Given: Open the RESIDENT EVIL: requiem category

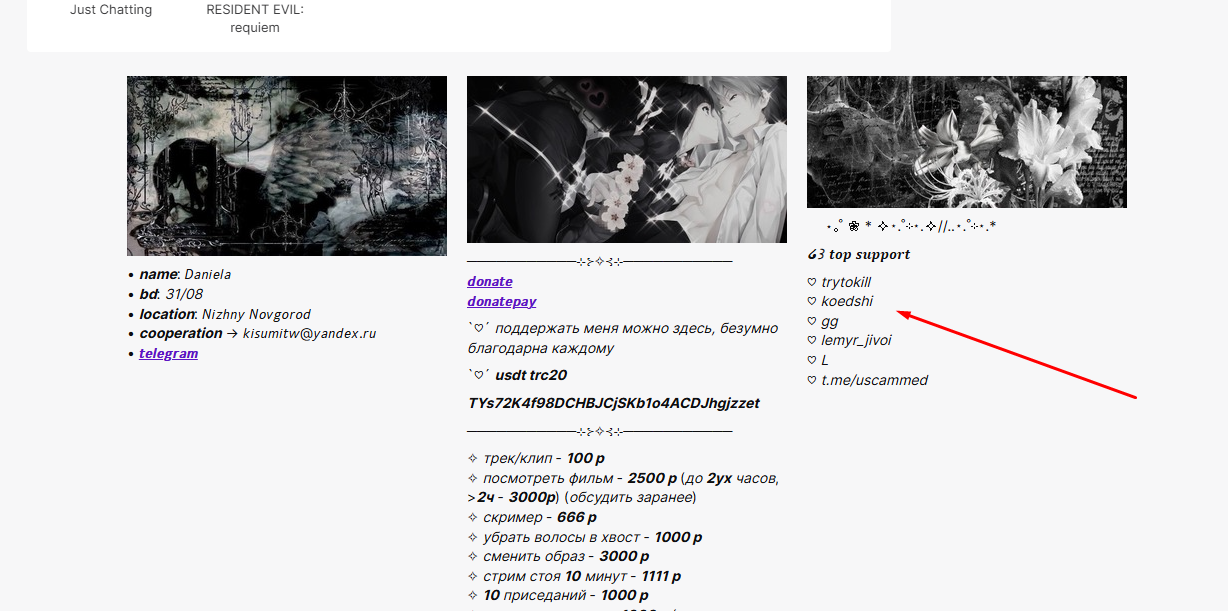Looking at the screenshot, I should (x=255, y=19).
